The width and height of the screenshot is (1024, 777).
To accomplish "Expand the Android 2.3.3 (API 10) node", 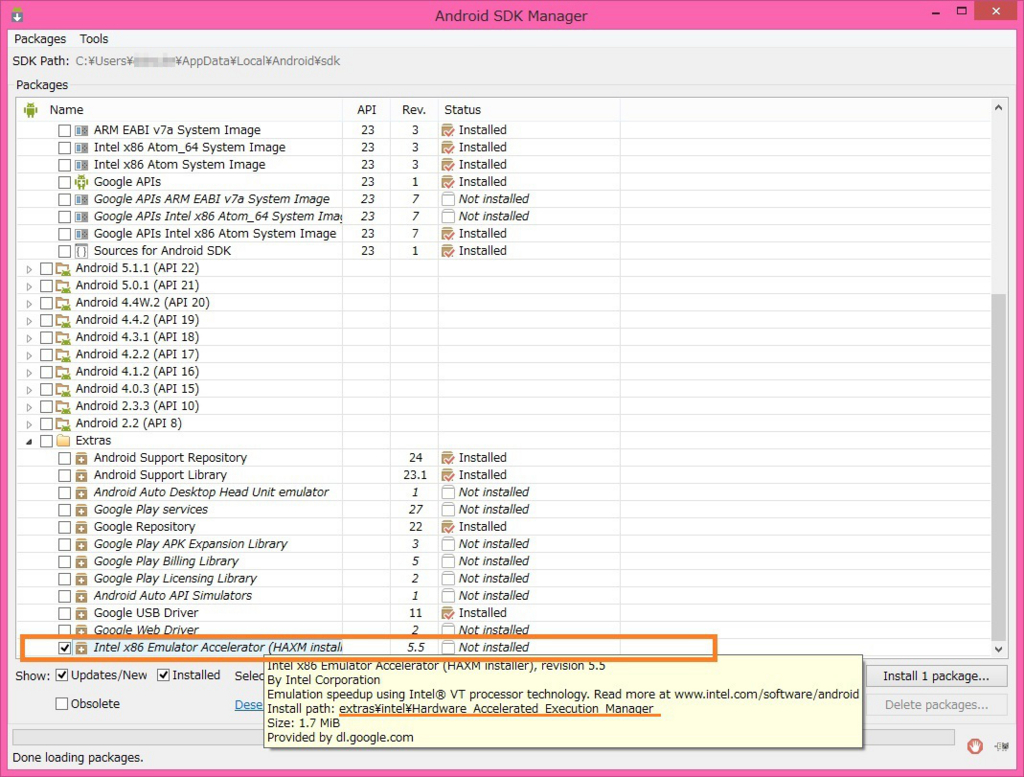I will tap(29, 407).
